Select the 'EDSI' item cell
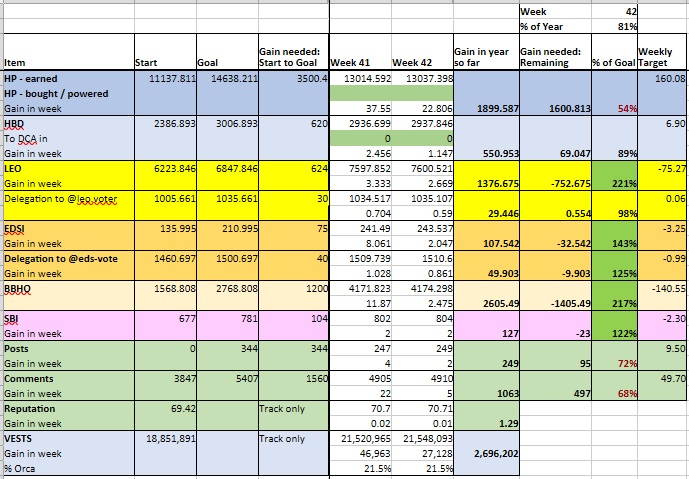Viewport: 689px width, 479px height. click(x=66, y=228)
